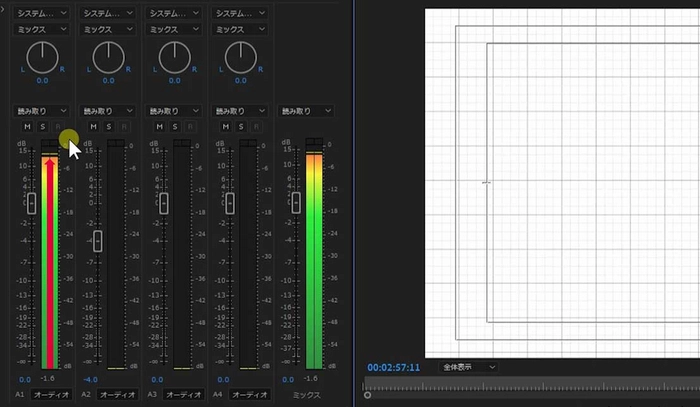Mute audio track A2

coord(93,127)
